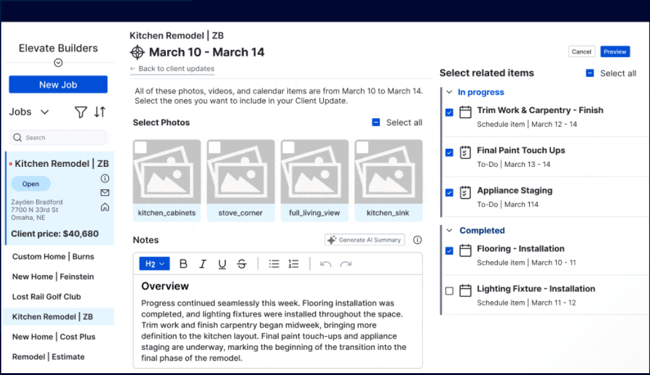Viewport: 650px width, 375px height.
Task: Expand the Jobs dropdown chevron
Action: coord(45,112)
